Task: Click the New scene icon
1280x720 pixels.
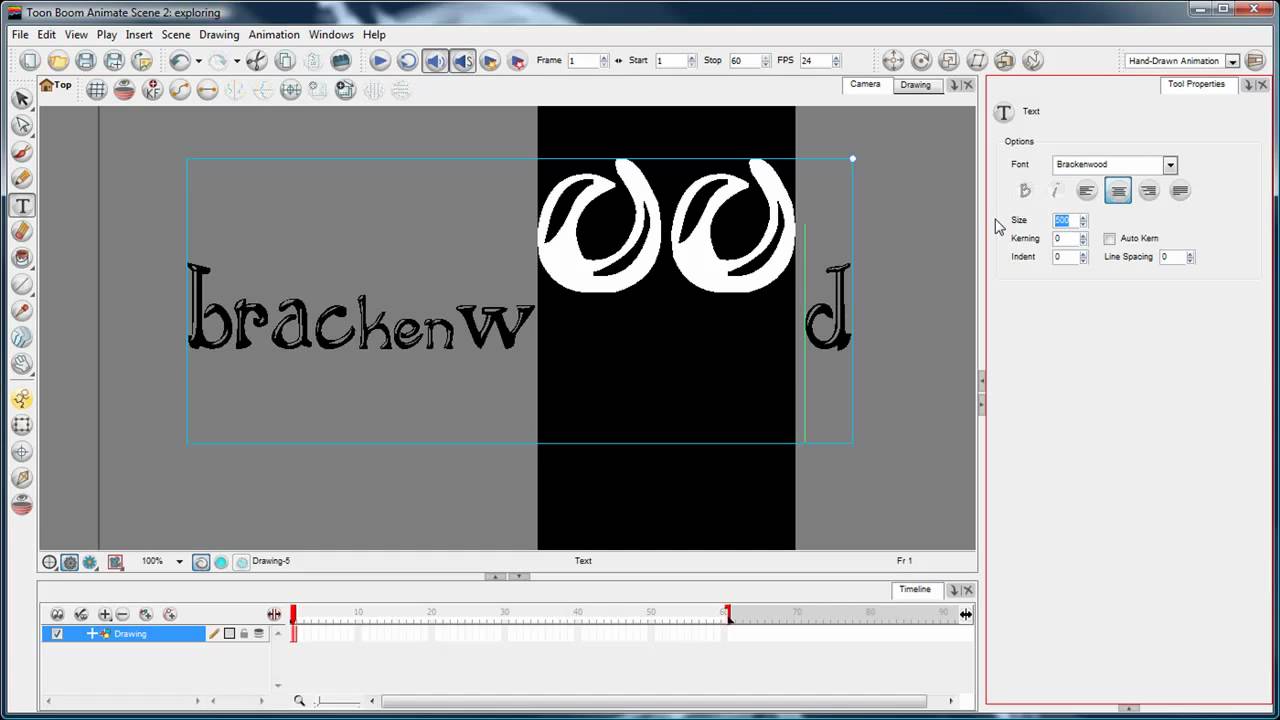Action: point(30,61)
